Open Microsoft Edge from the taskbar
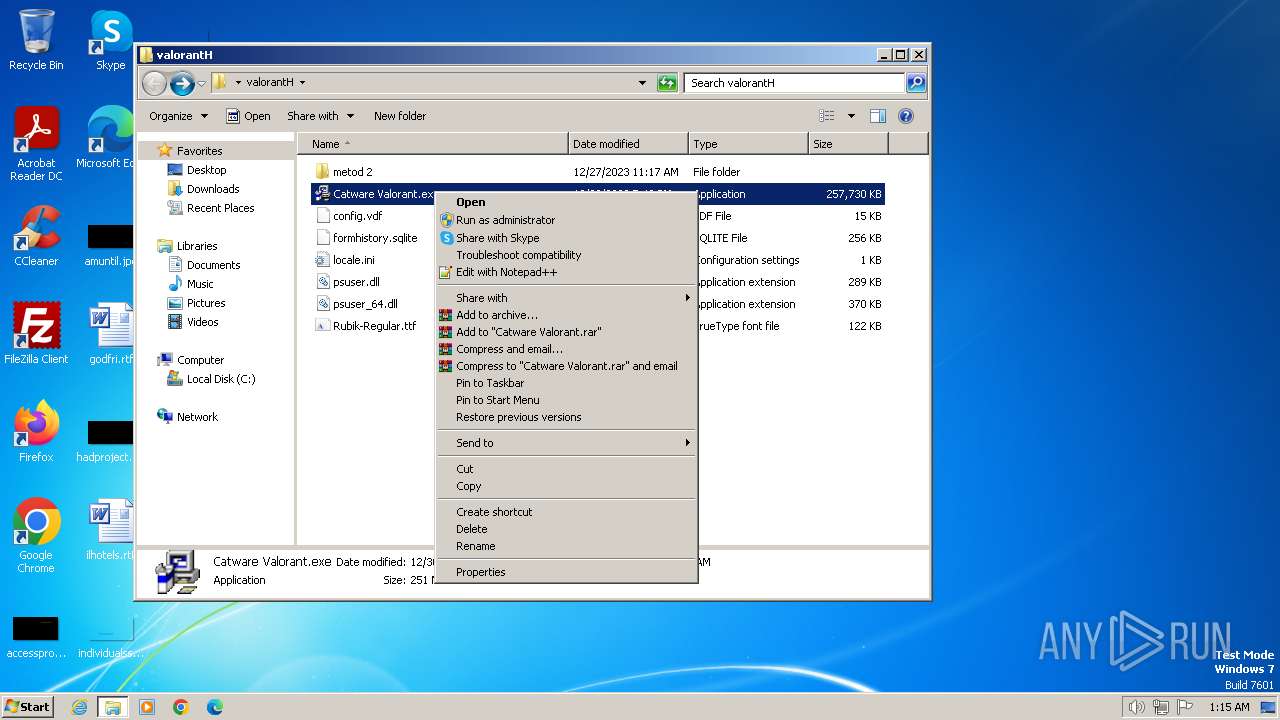Image resolution: width=1280 pixels, height=720 pixels. [215, 707]
